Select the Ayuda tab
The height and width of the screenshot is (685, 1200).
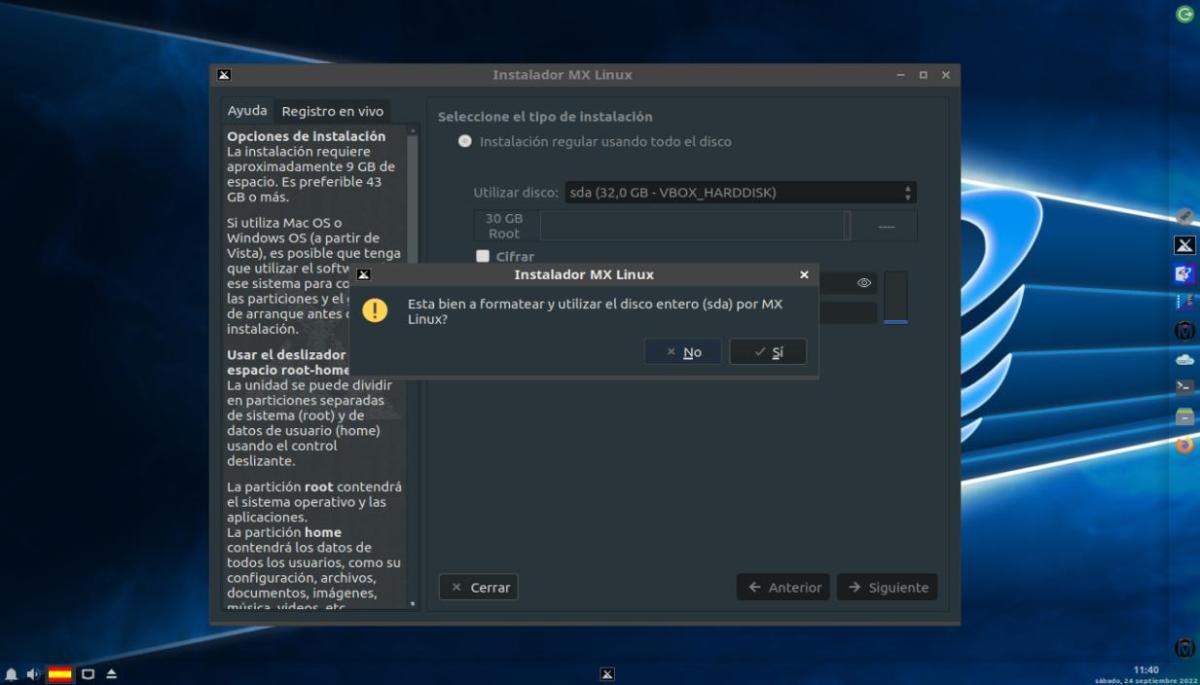coord(247,111)
